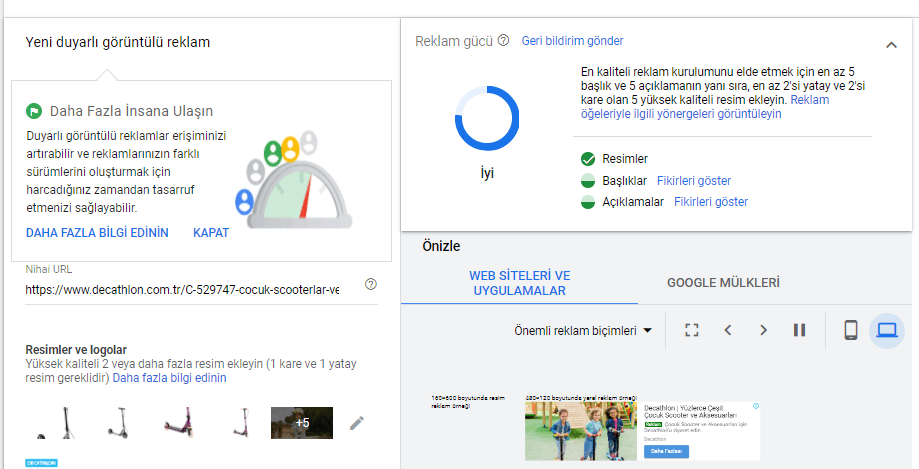
Task: Click the help icon next to Nihai URL
Action: coord(371,284)
